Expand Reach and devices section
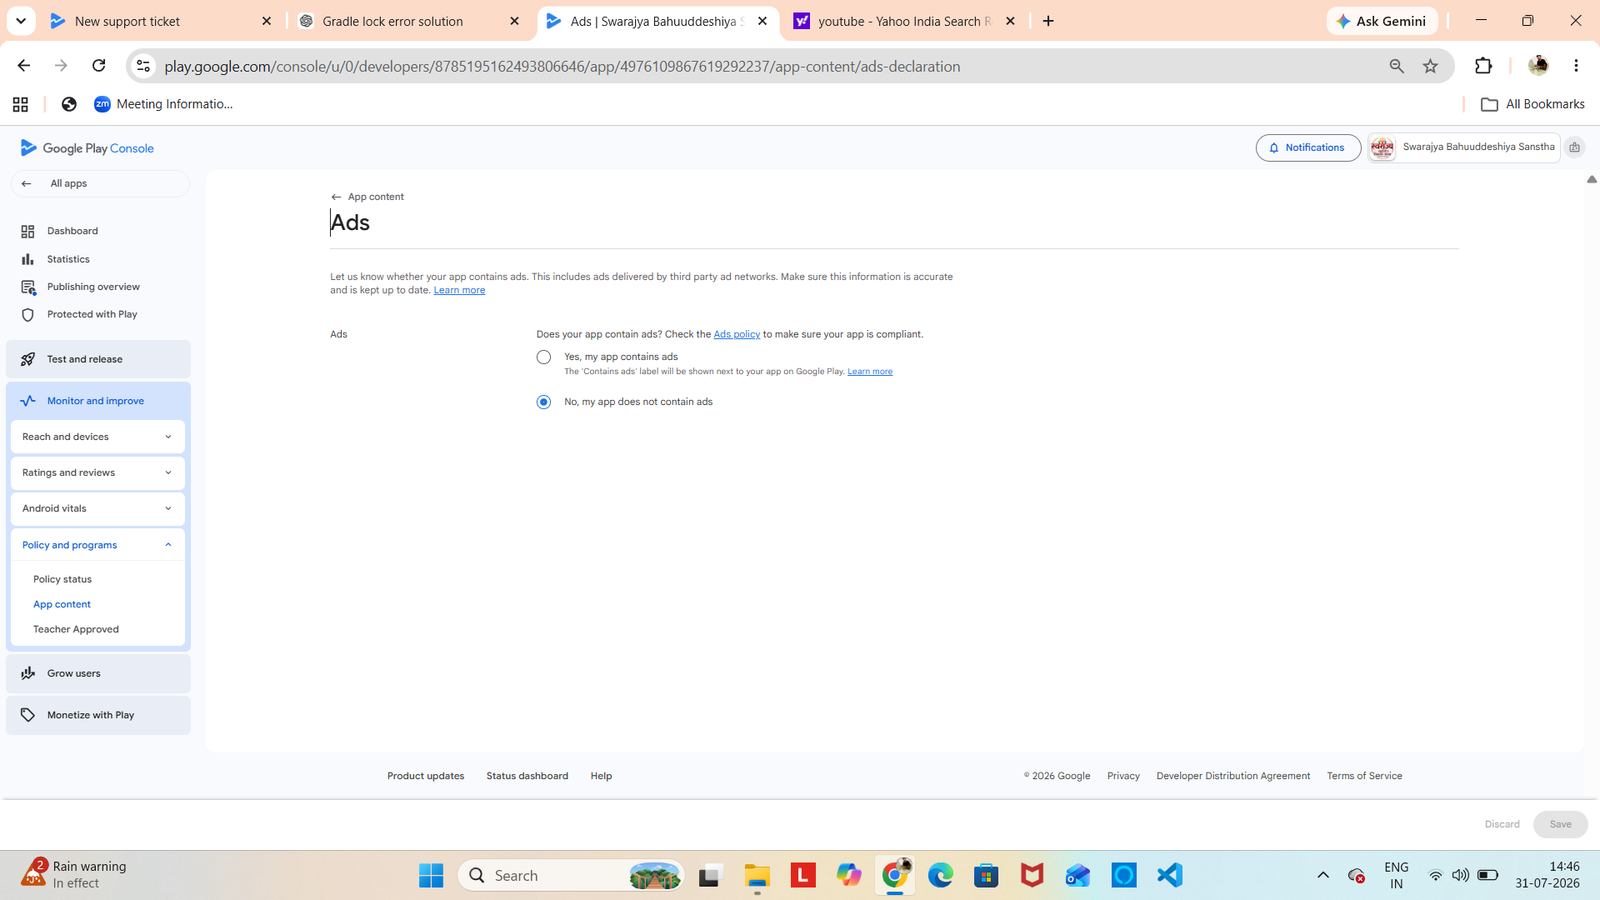The height and width of the screenshot is (900, 1600). point(98,437)
